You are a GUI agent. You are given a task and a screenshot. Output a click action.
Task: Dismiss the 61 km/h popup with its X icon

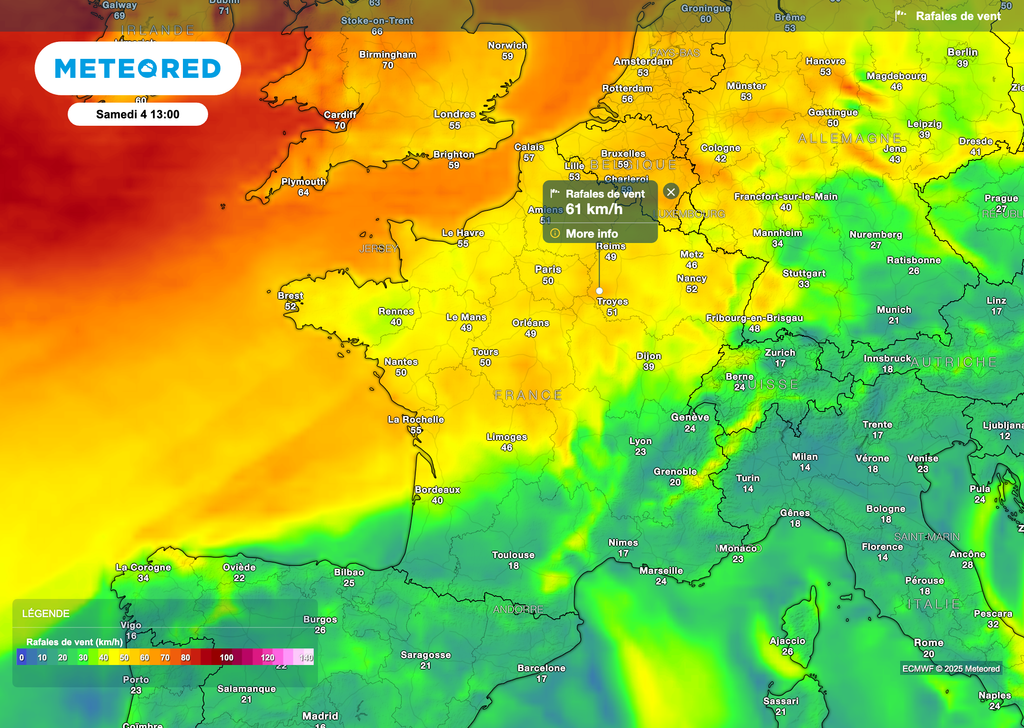(x=670, y=192)
